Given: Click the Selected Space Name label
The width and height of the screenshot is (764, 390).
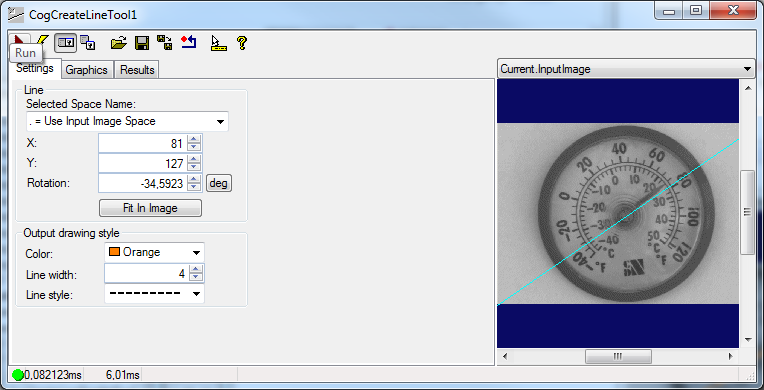Looking at the screenshot, I should 81,104.
